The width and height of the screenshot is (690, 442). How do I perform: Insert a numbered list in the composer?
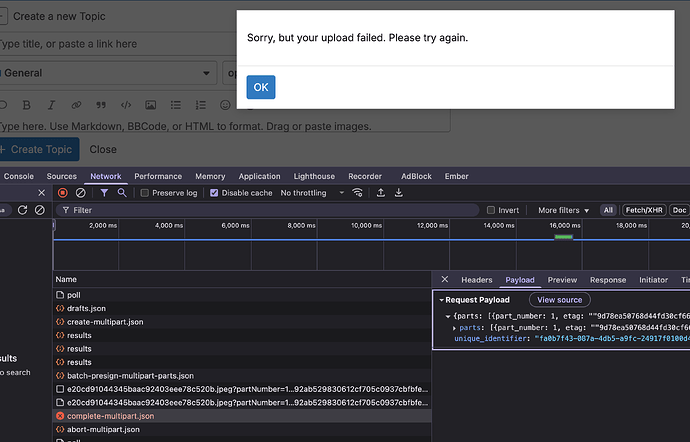(x=201, y=105)
